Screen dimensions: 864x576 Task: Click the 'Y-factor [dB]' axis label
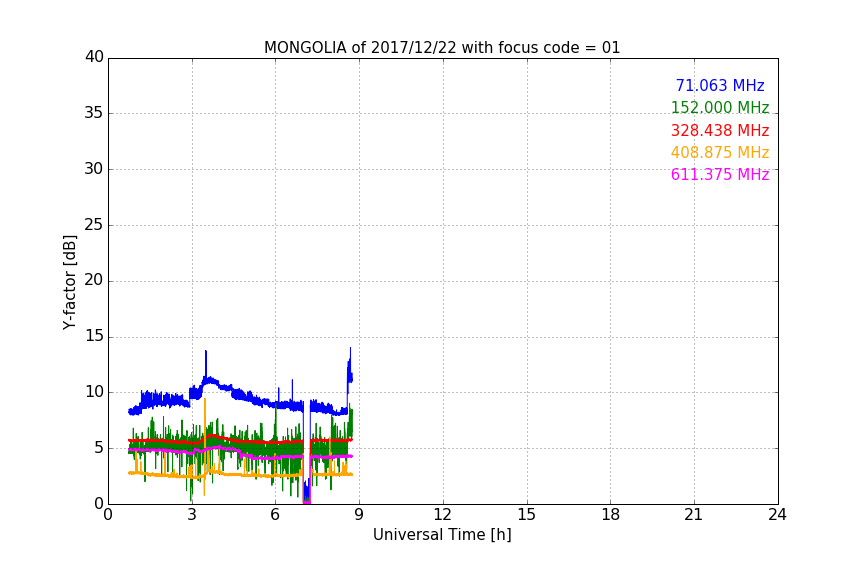point(69,282)
